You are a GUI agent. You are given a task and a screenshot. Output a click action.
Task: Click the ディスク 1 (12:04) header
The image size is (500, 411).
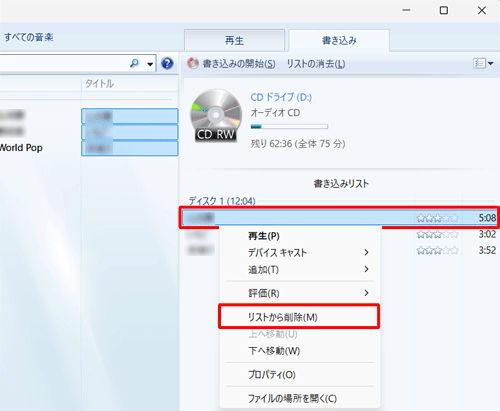pyautogui.click(x=222, y=201)
